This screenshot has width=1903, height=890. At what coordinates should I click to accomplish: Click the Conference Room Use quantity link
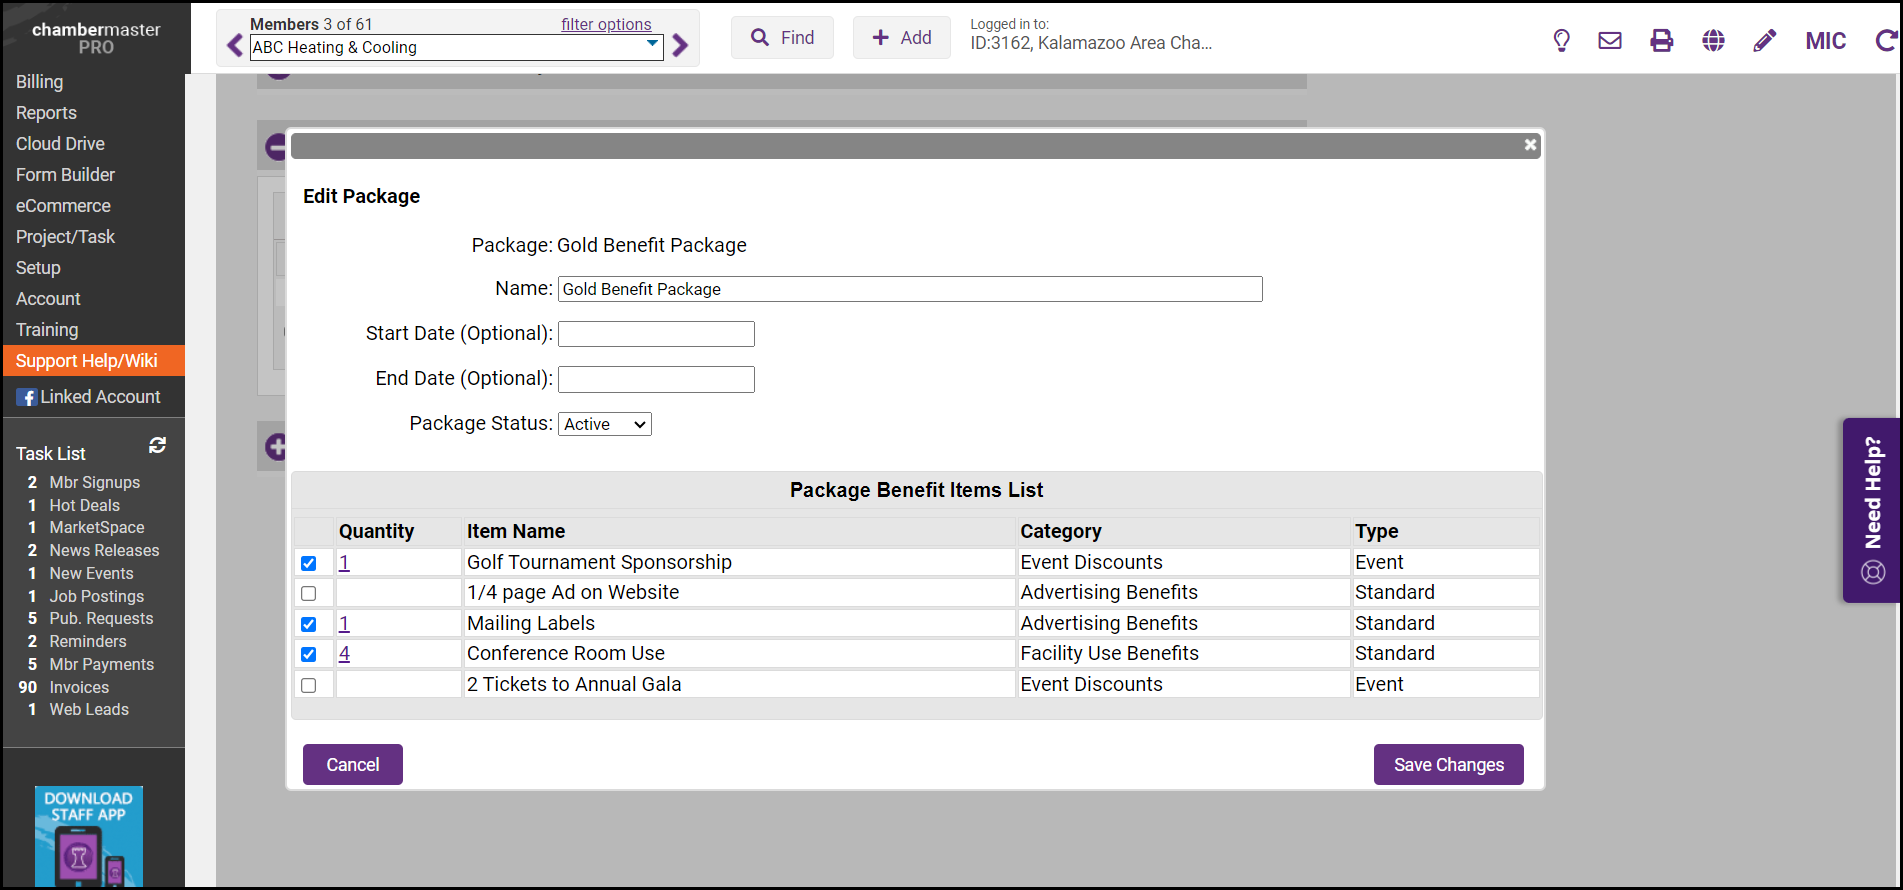tap(344, 654)
